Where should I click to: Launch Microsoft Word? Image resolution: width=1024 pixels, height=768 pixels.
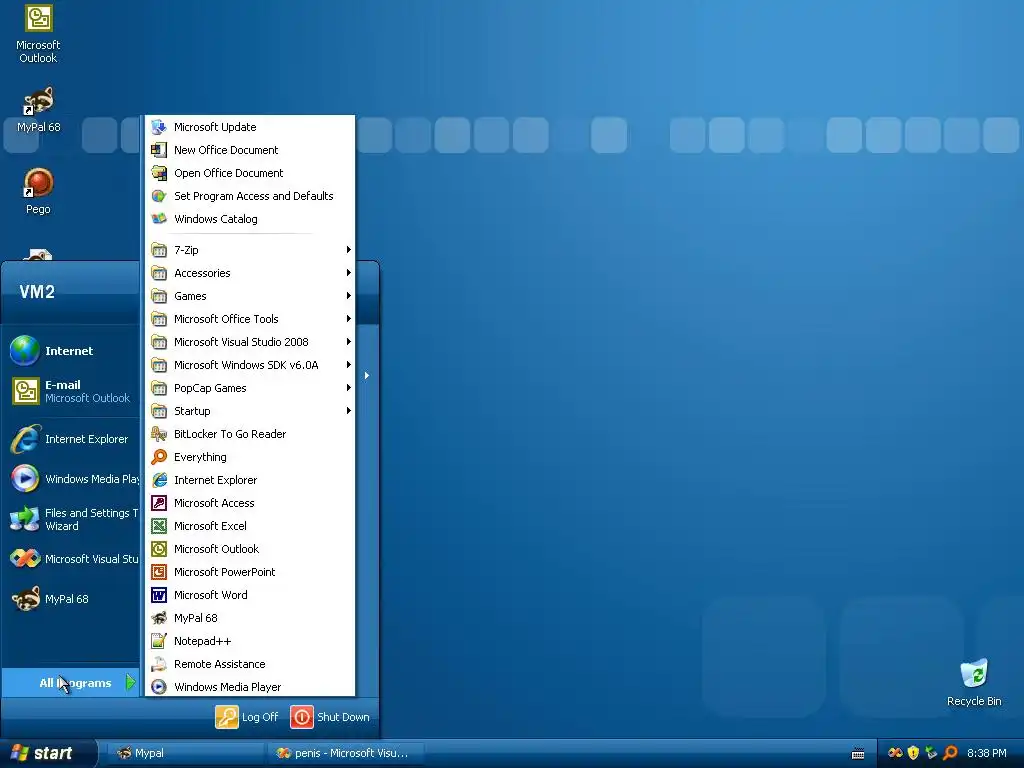tap(249, 595)
